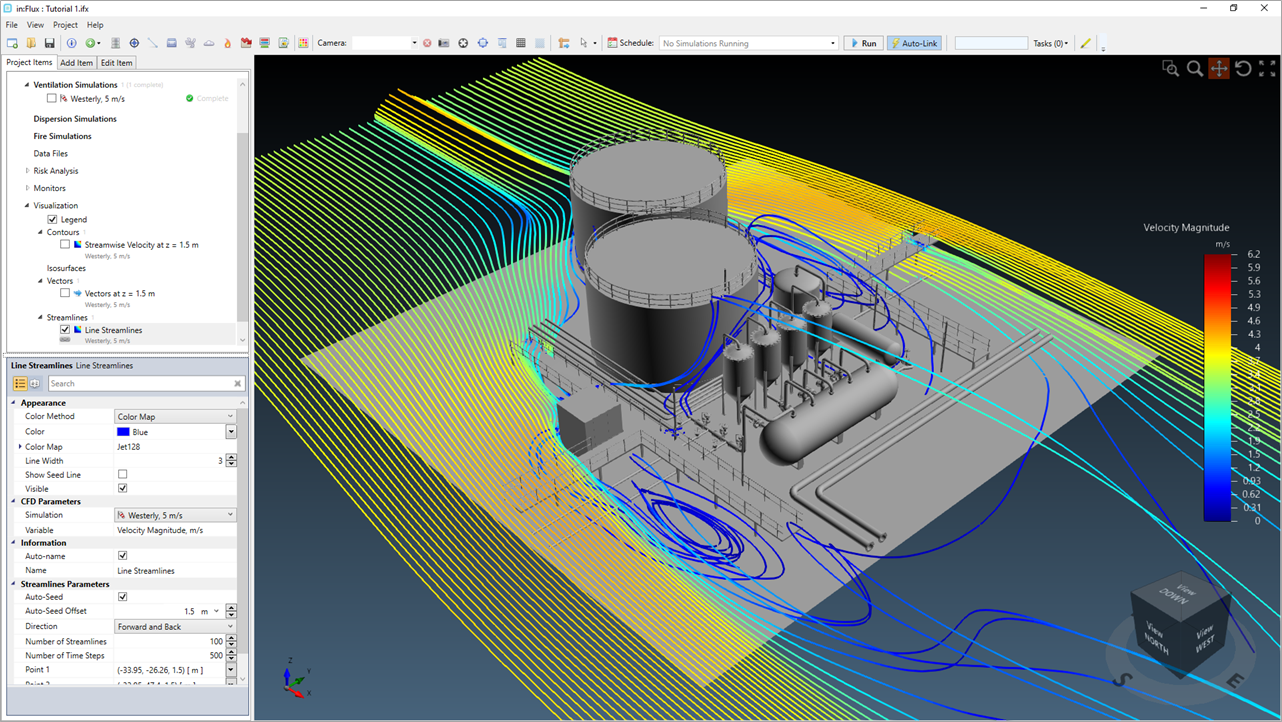The width and height of the screenshot is (1282, 722).
Task: Open the Project menu
Action: [x=65, y=25]
